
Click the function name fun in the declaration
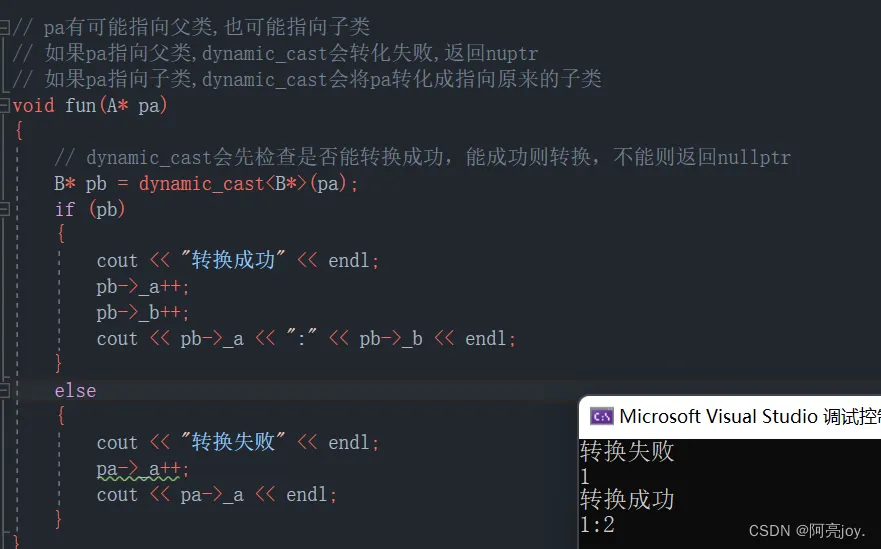tap(79, 106)
